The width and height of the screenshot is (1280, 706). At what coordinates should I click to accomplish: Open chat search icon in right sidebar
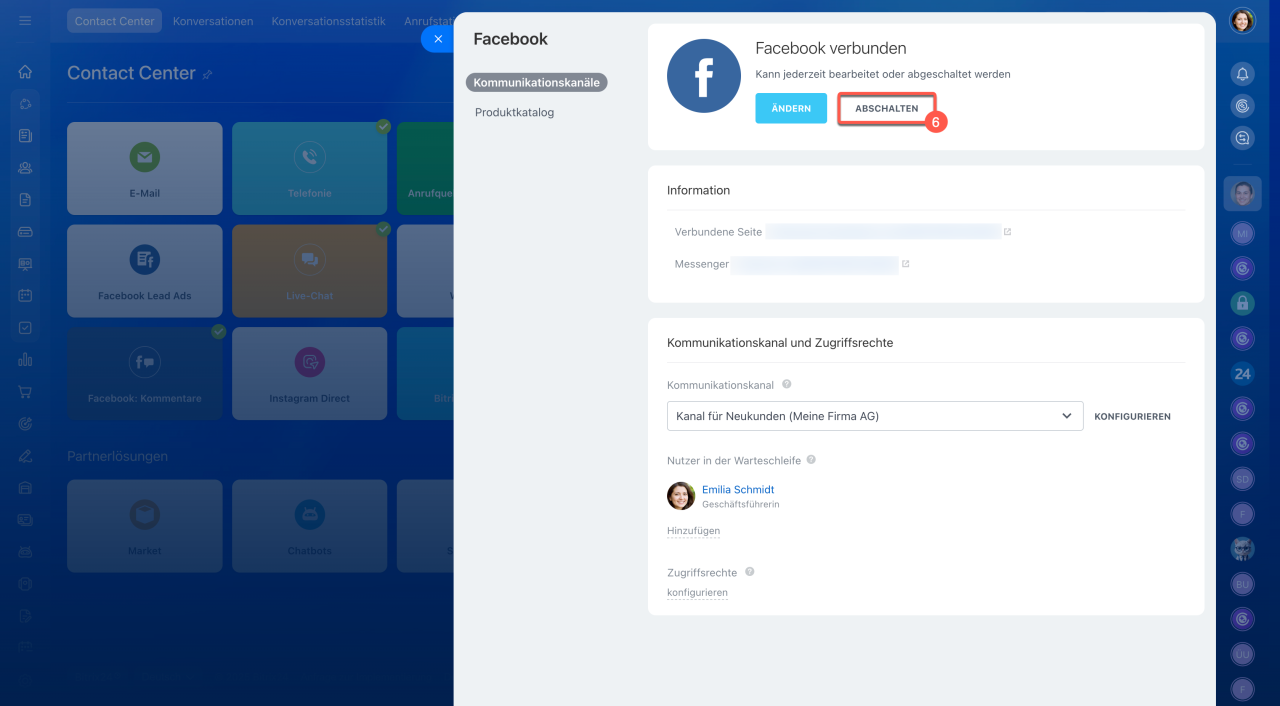point(1242,139)
